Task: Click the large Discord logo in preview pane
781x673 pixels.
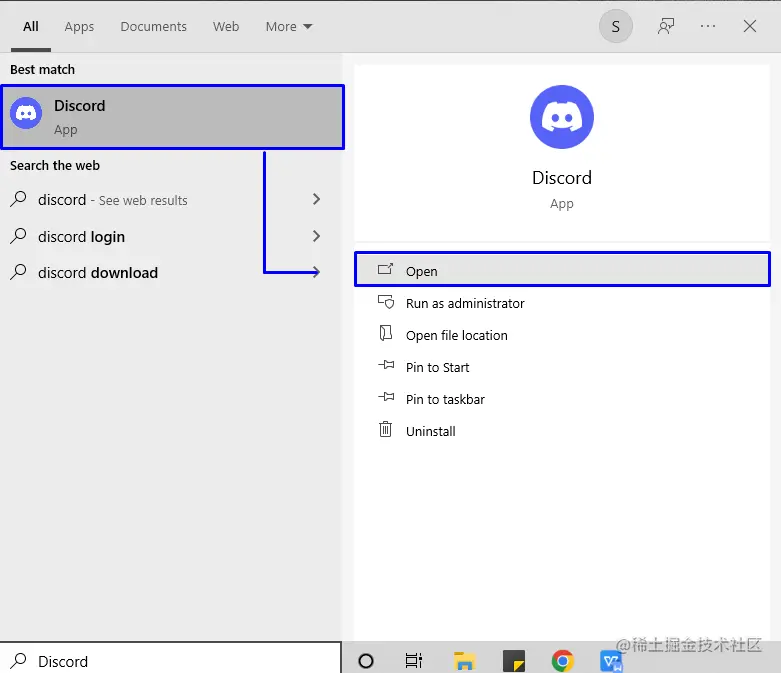Action: (x=562, y=117)
